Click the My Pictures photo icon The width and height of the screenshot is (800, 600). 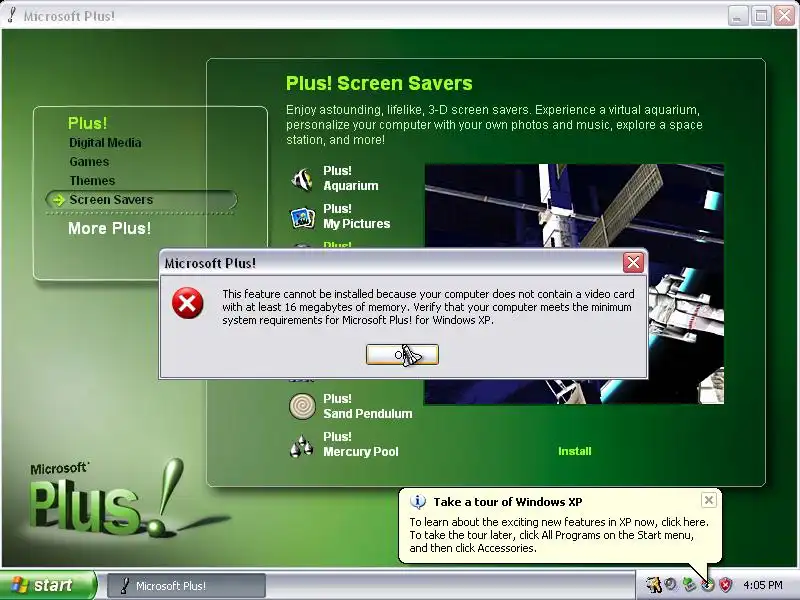pyautogui.click(x=302, y=218)
